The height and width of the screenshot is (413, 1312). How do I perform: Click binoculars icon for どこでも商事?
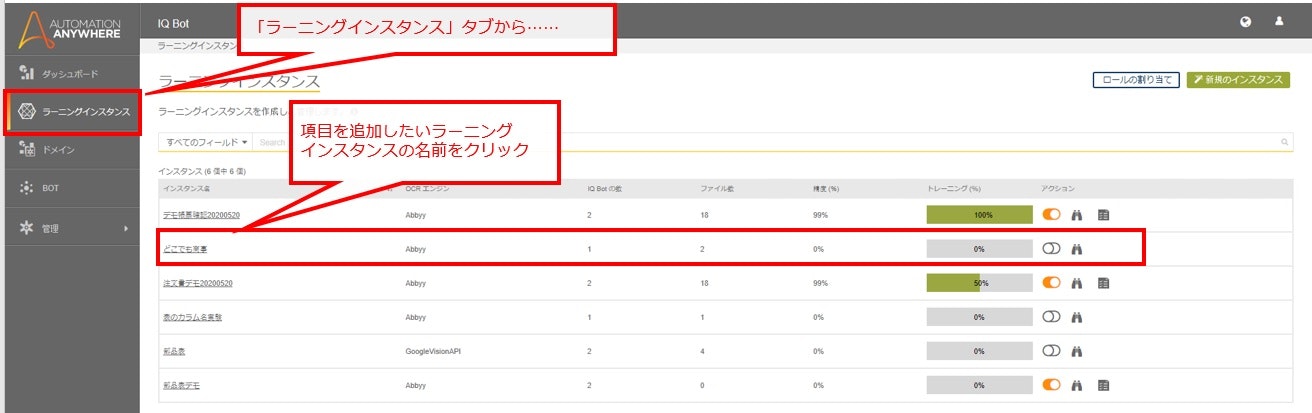[1078, 249]
